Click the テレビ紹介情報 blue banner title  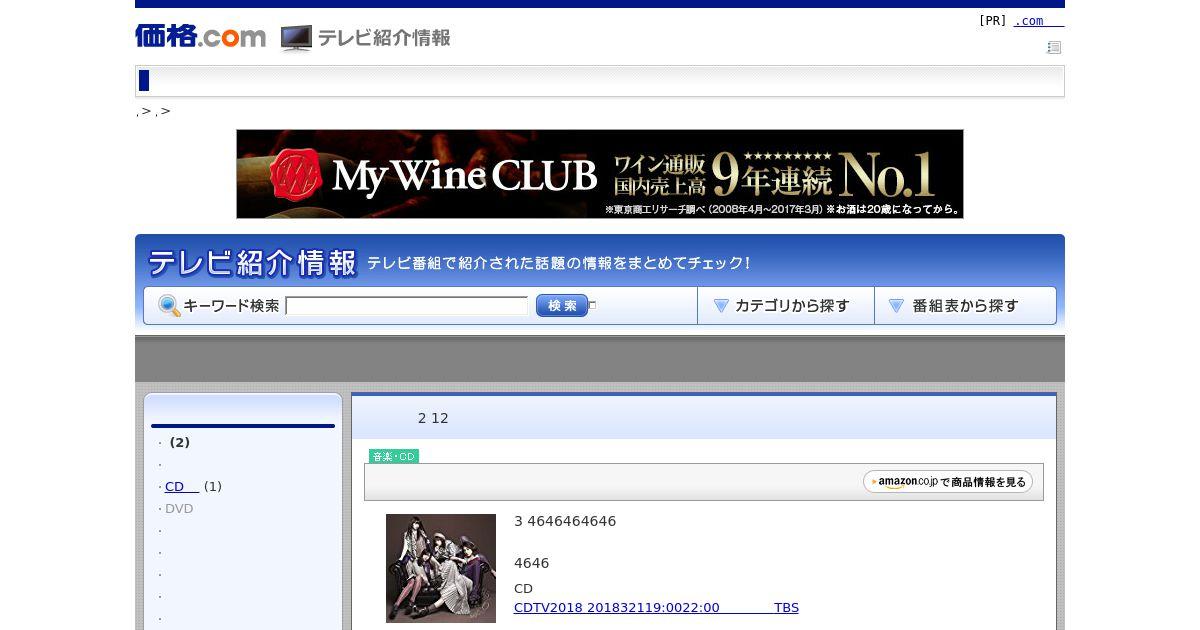(252, 263)
